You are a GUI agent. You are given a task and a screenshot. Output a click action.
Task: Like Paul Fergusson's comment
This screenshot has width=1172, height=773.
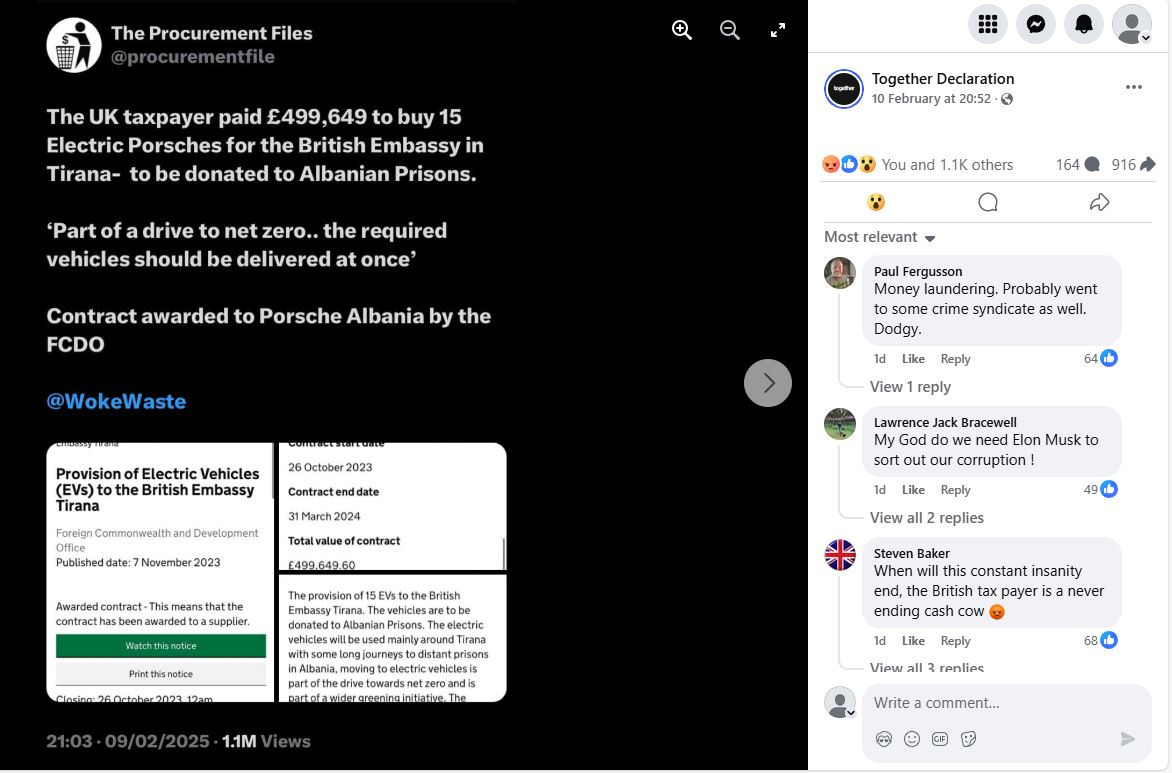tap(913, 359)
